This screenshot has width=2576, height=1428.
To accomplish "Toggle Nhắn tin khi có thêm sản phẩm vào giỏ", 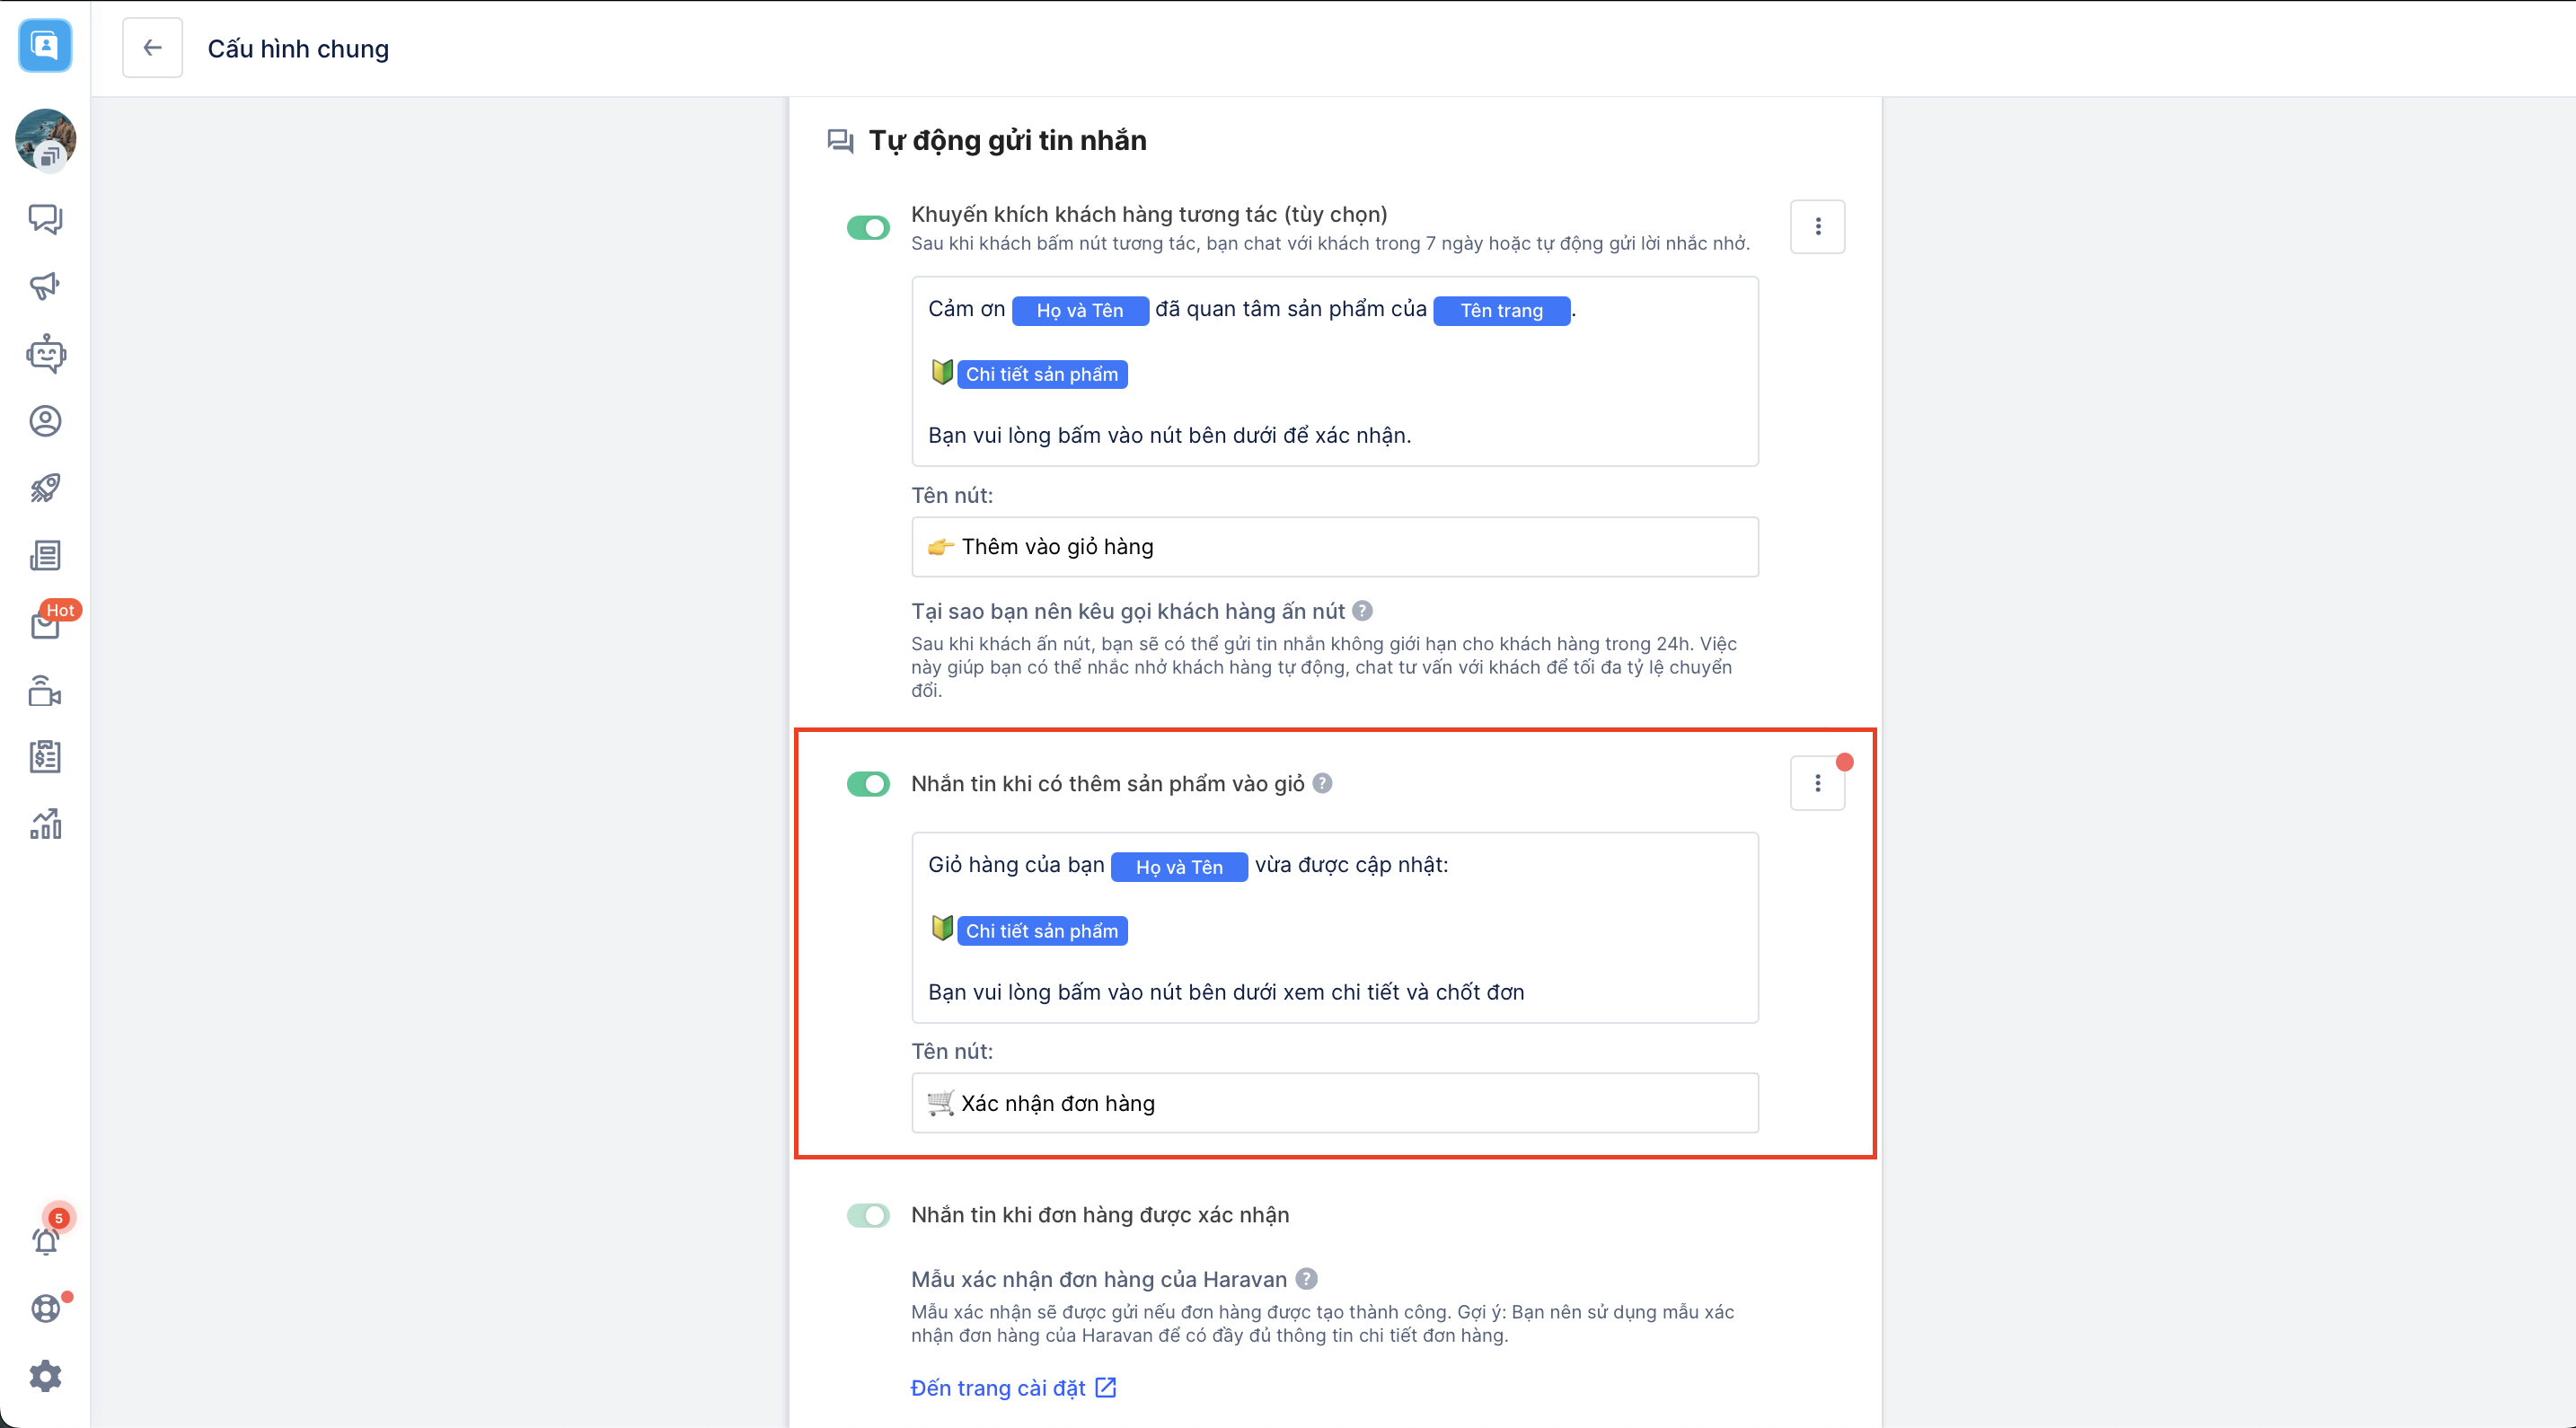I will pyautogui.click(x=867, y=784).
